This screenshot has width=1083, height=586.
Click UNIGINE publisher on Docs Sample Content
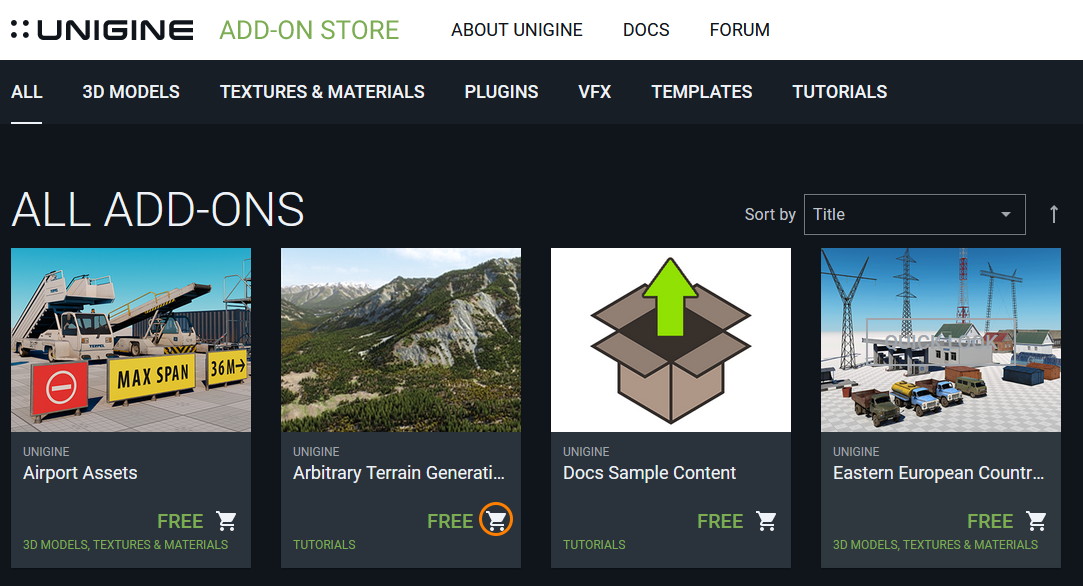point(586,451)
